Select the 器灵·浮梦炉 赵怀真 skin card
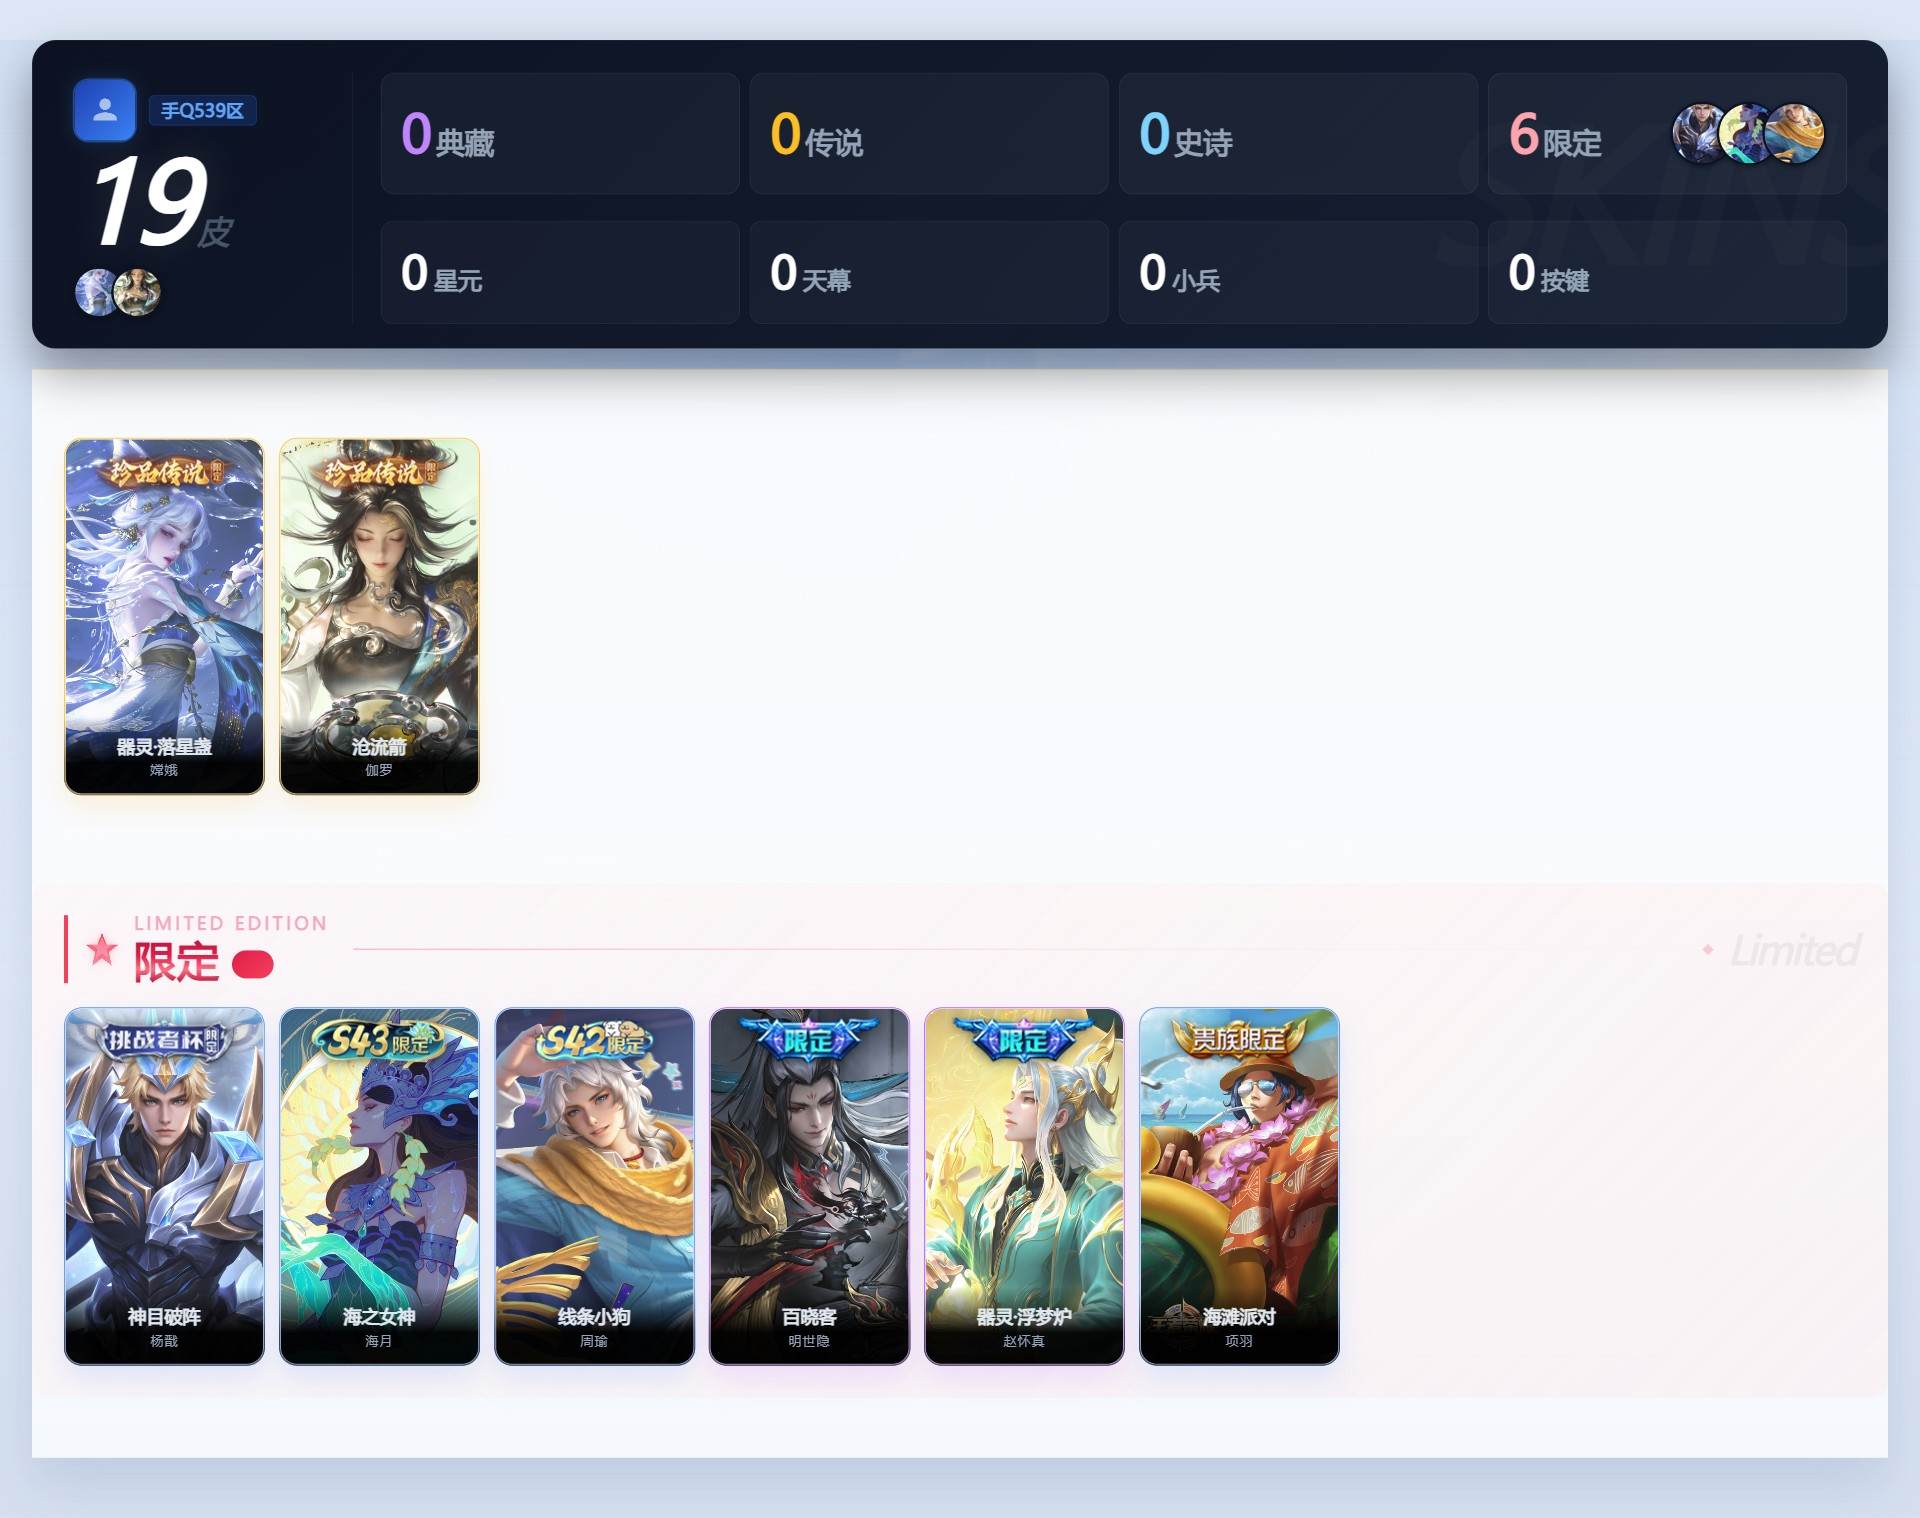1920x1518 pixels. [1024, 1186]
